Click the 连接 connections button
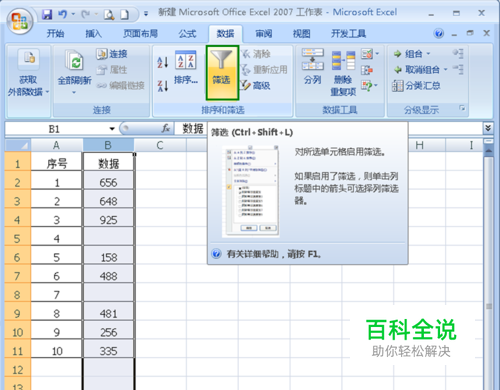Image resolution: width=500 pixels, height=390 pixels. click(112, 54)
